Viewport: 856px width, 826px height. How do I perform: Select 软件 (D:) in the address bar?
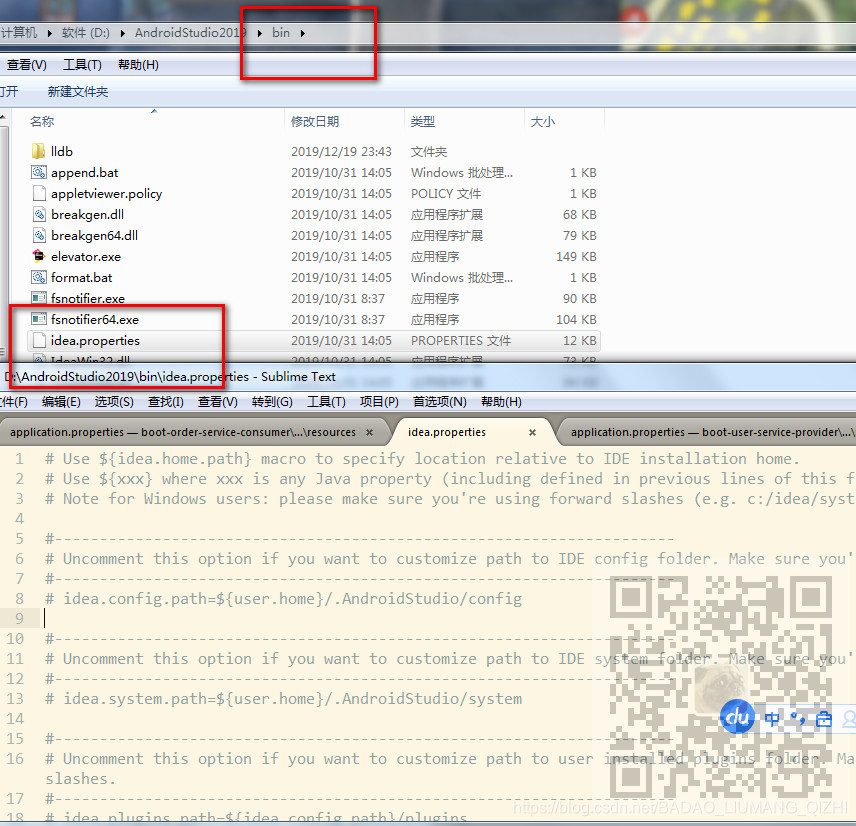coord(86,33)
